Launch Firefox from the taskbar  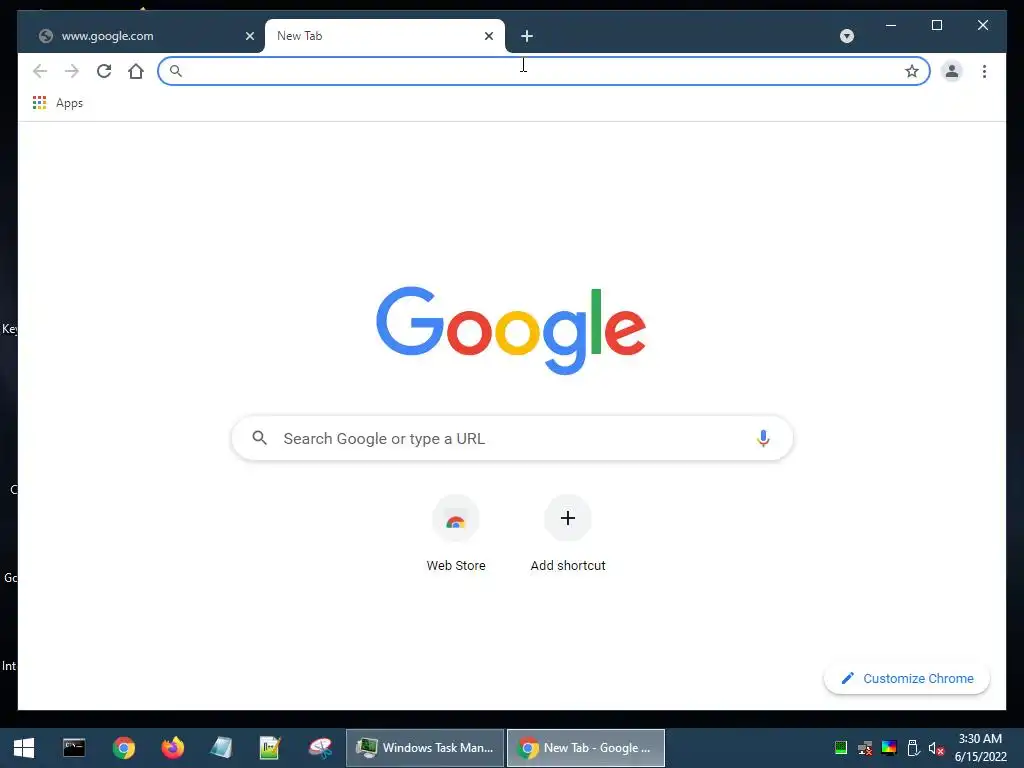pos(172,748)
